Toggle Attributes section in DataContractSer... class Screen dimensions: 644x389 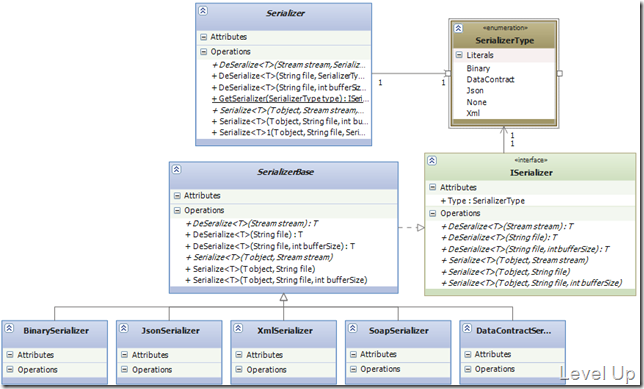point(468,354)
